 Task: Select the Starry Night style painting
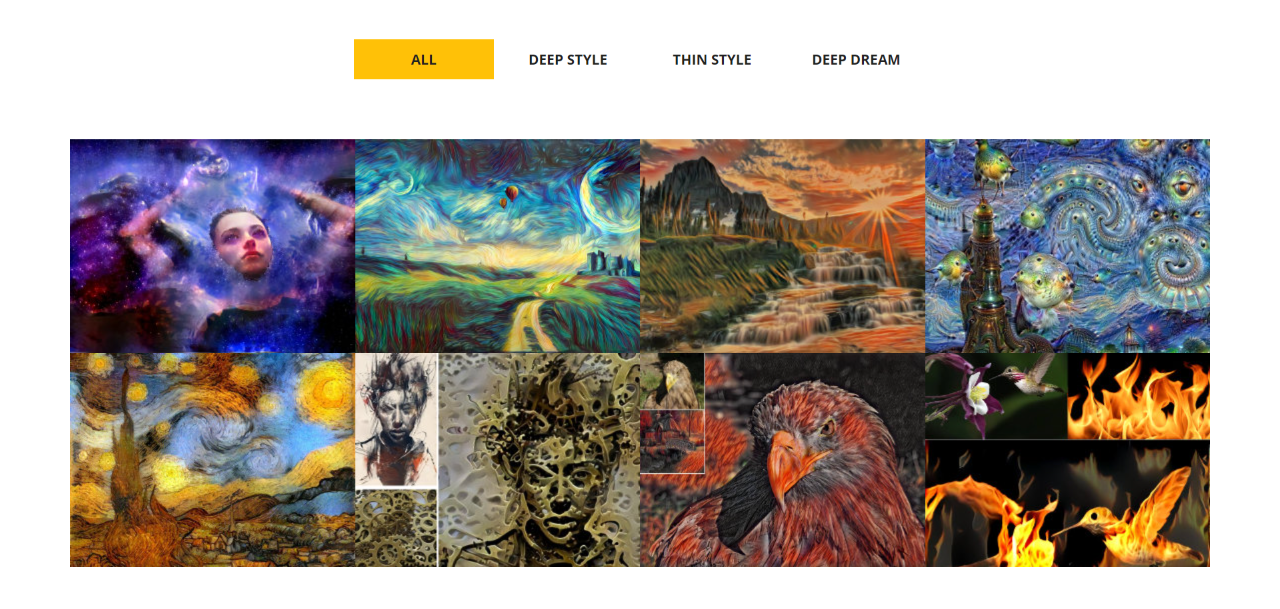[212, 460]
